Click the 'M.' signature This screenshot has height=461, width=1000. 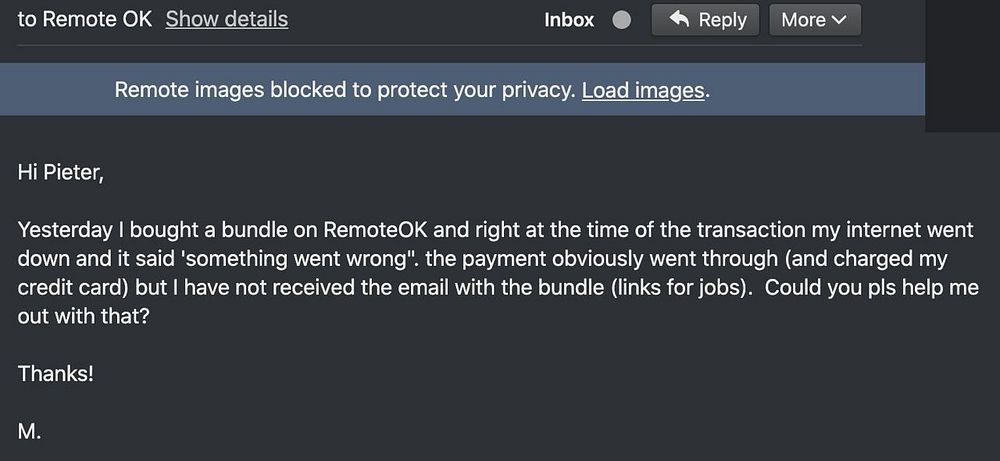29,431
